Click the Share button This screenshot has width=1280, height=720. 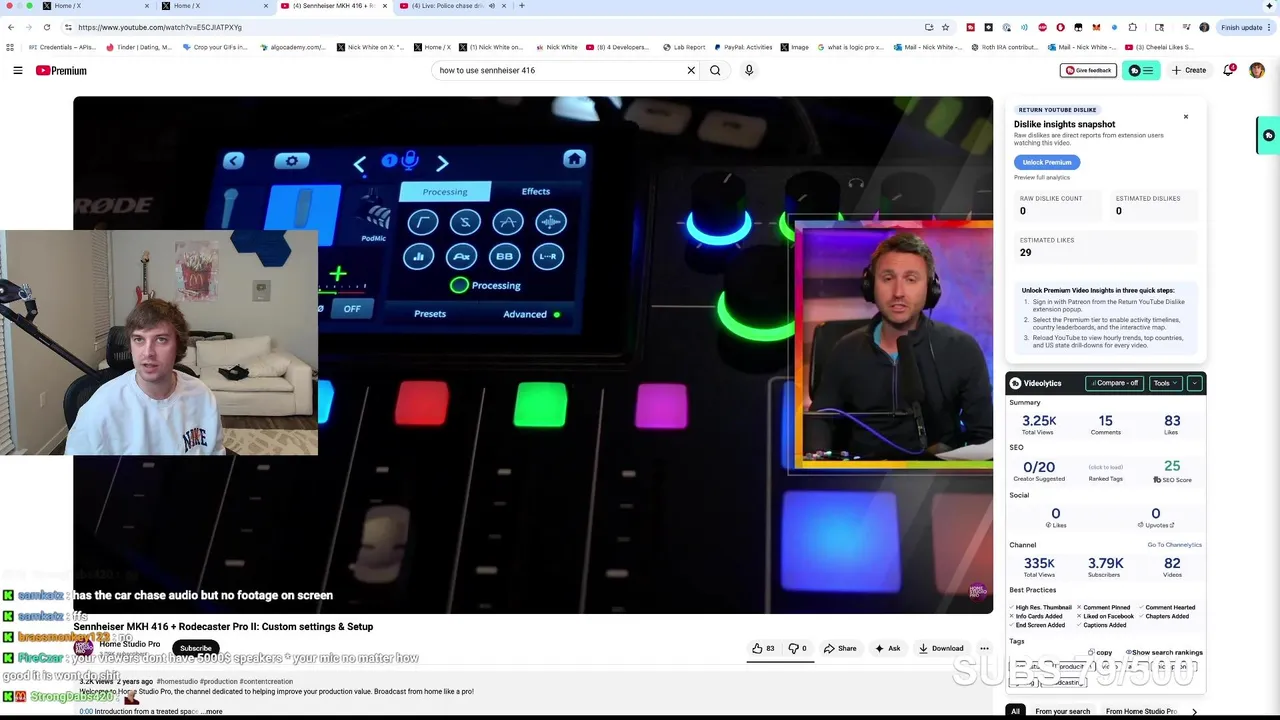click(x=840, y=648)
